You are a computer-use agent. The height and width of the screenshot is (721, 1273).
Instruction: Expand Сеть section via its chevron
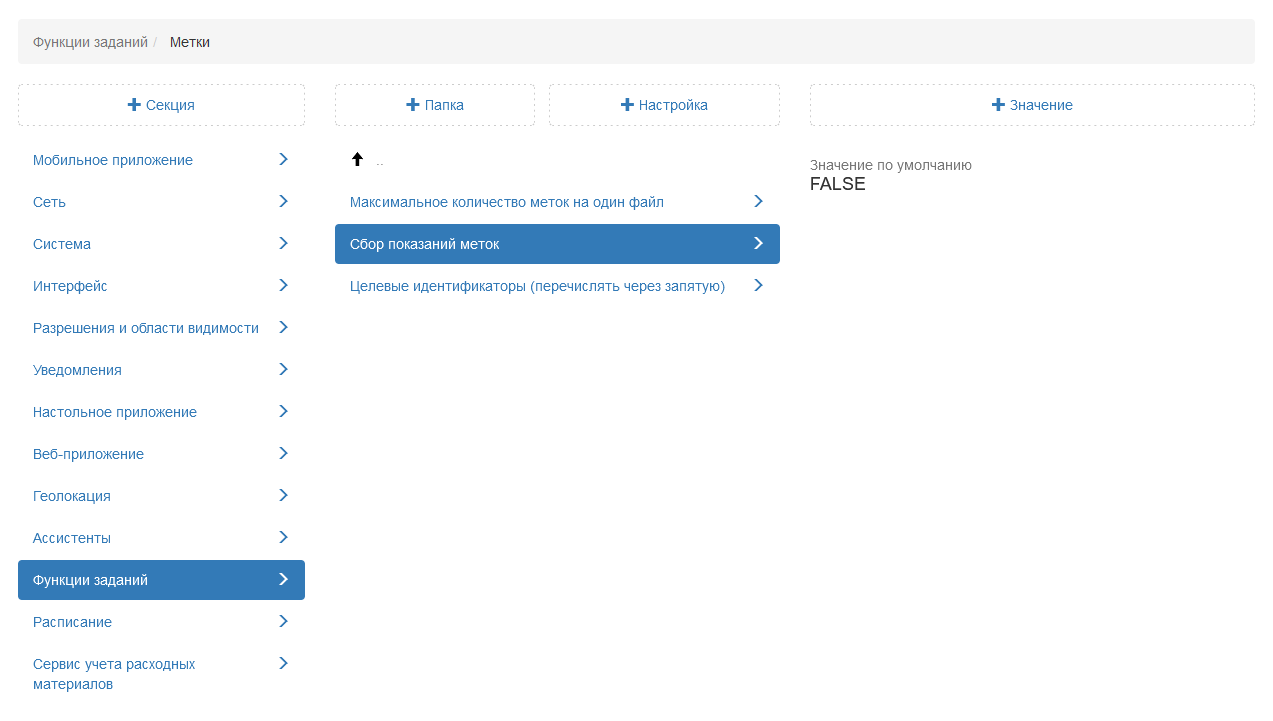click(x=283, y=201)
